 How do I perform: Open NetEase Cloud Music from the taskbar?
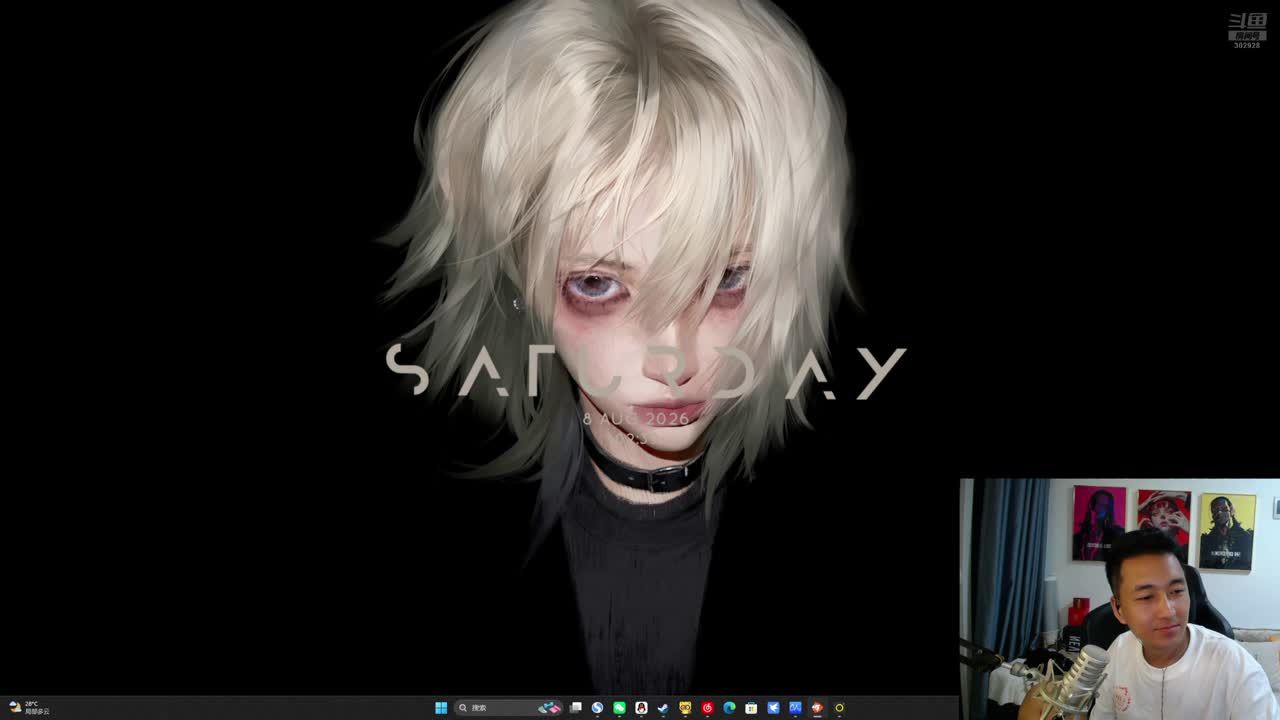click(707, 708)
